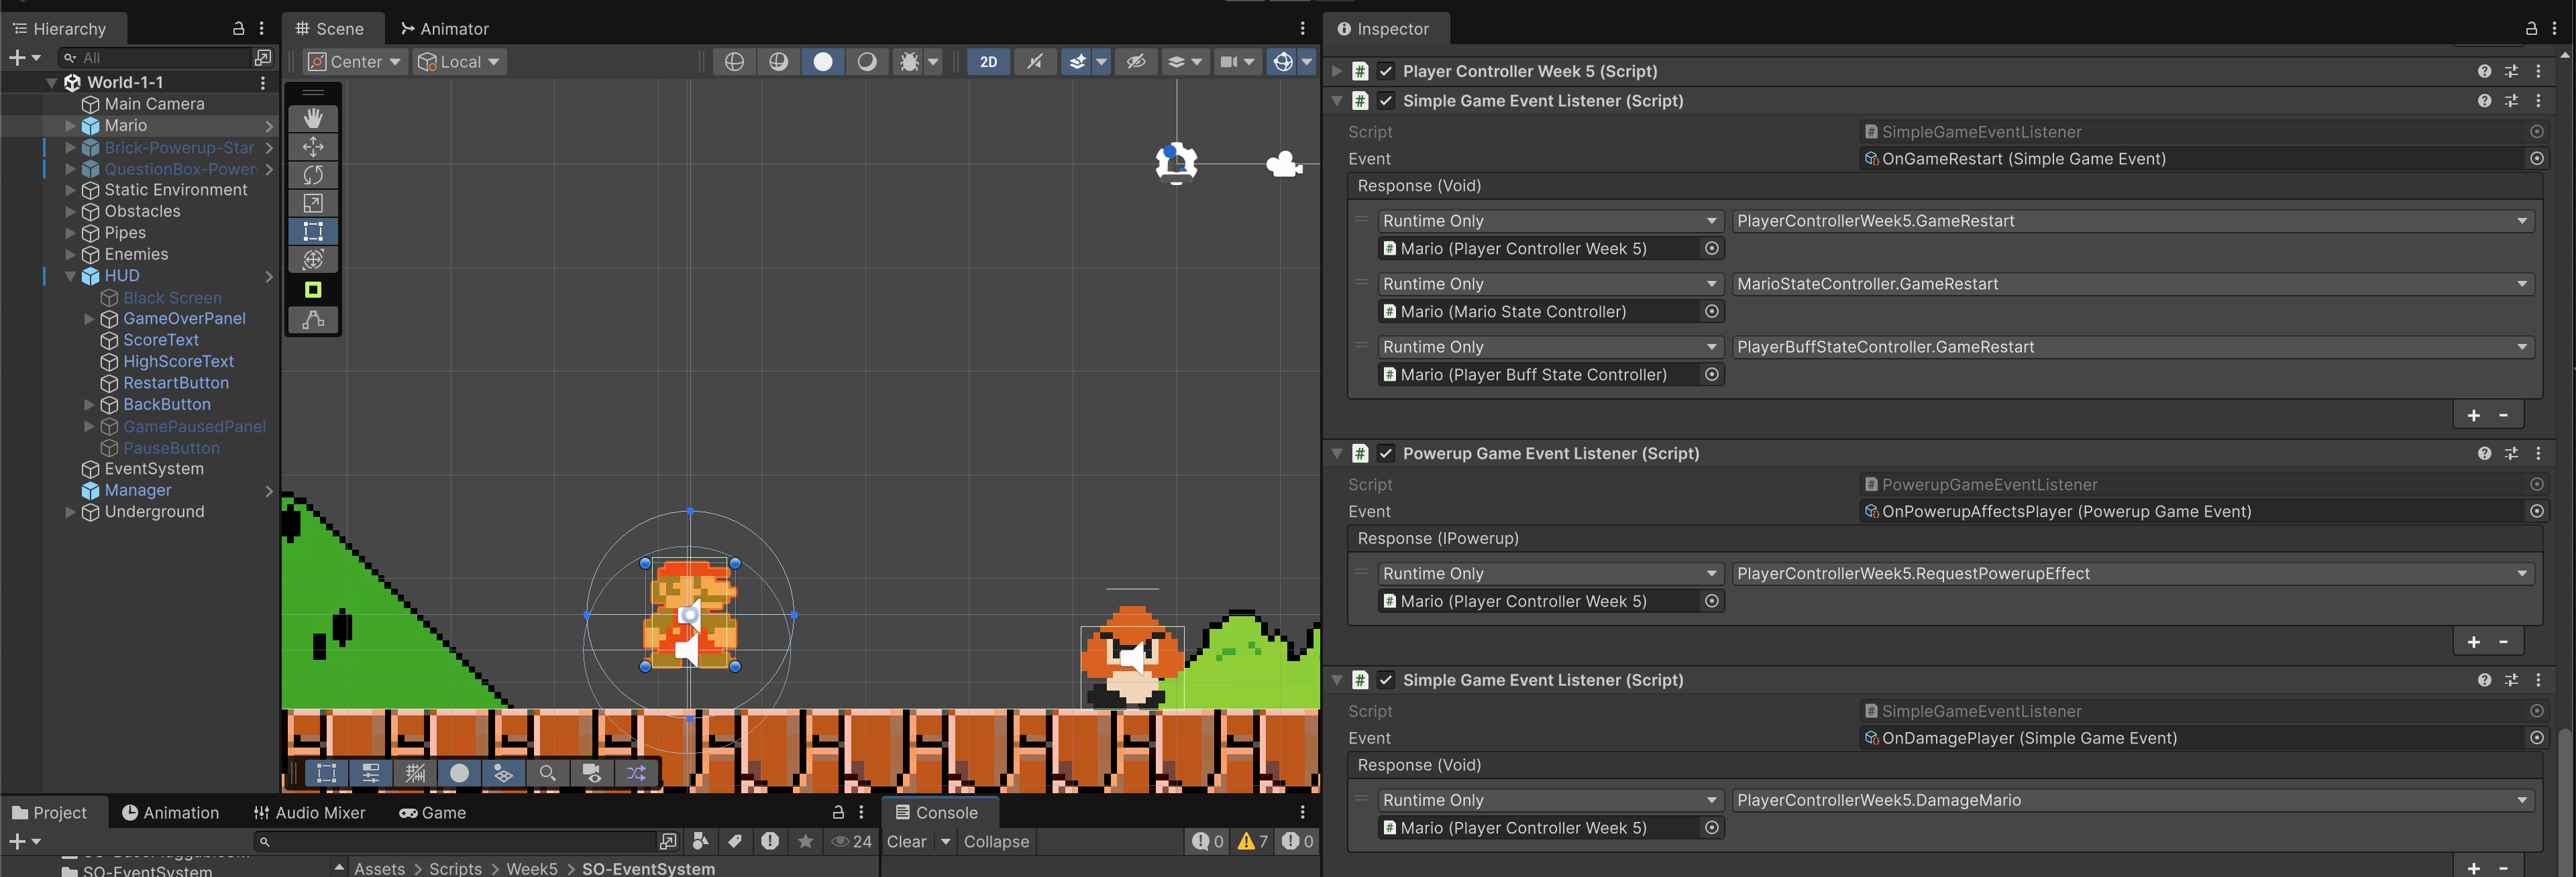Switch to the Animator tab
Image resolution: width=2576 pixels, height=877 pixels.
click(x=444, y=29)
